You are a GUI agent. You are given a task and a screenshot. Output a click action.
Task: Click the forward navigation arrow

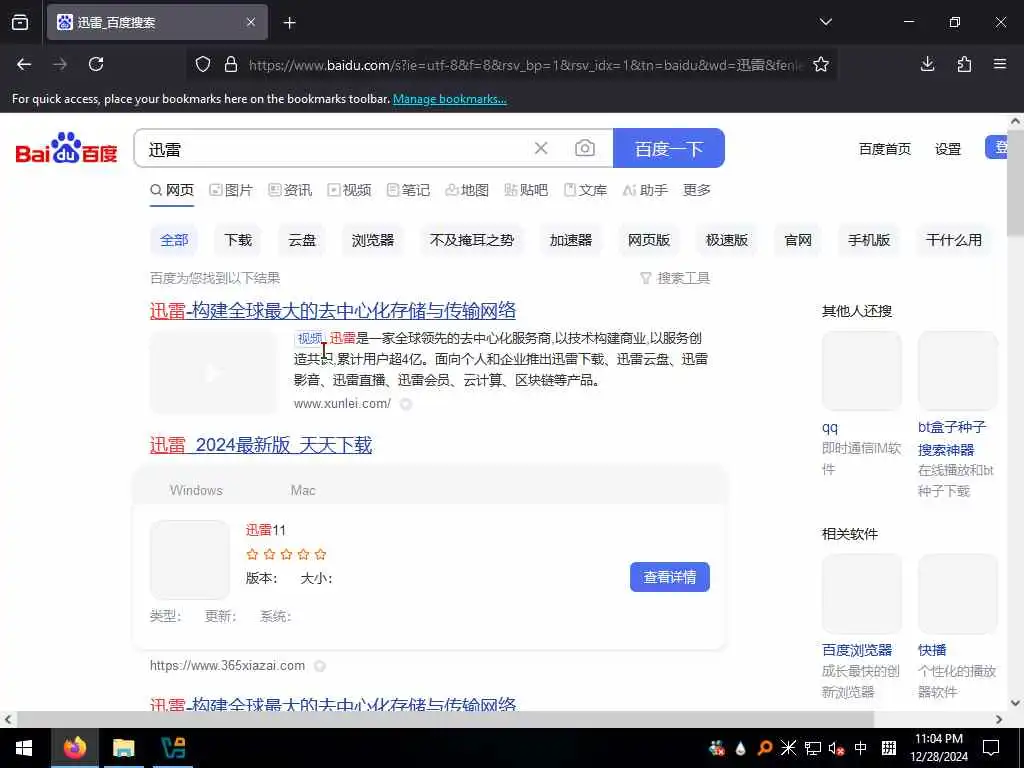coord(60,64)
